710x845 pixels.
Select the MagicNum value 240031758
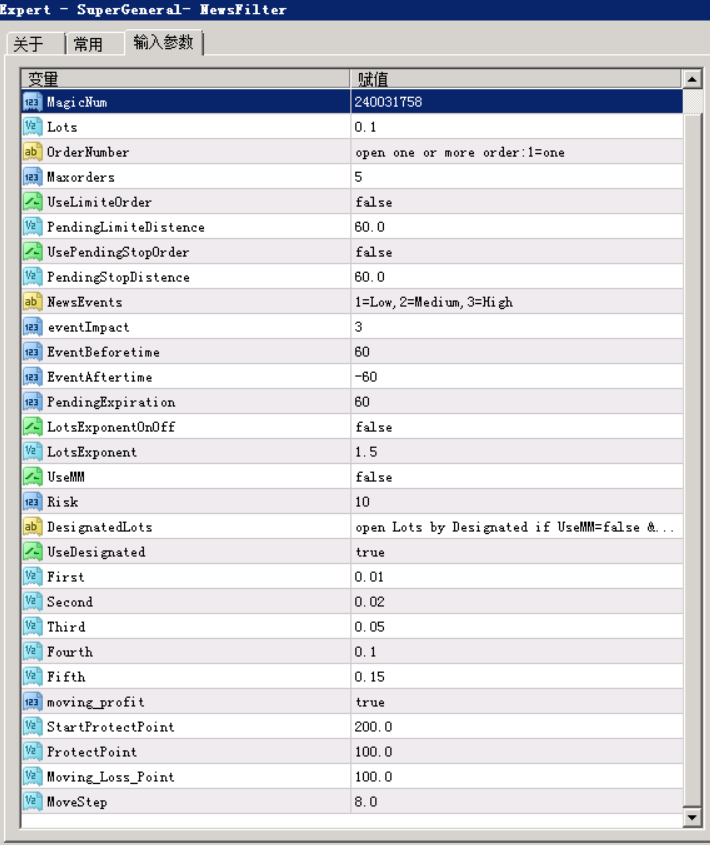pos(388,102)
